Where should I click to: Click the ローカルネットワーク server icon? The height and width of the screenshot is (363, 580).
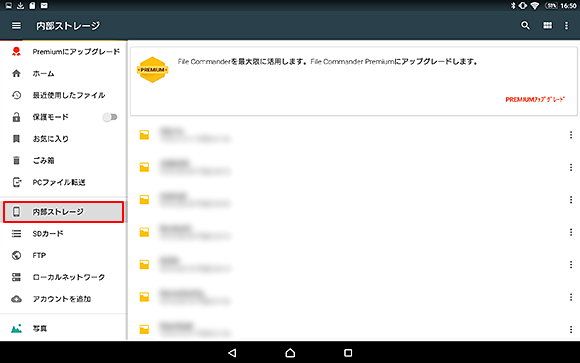(16, 277)
